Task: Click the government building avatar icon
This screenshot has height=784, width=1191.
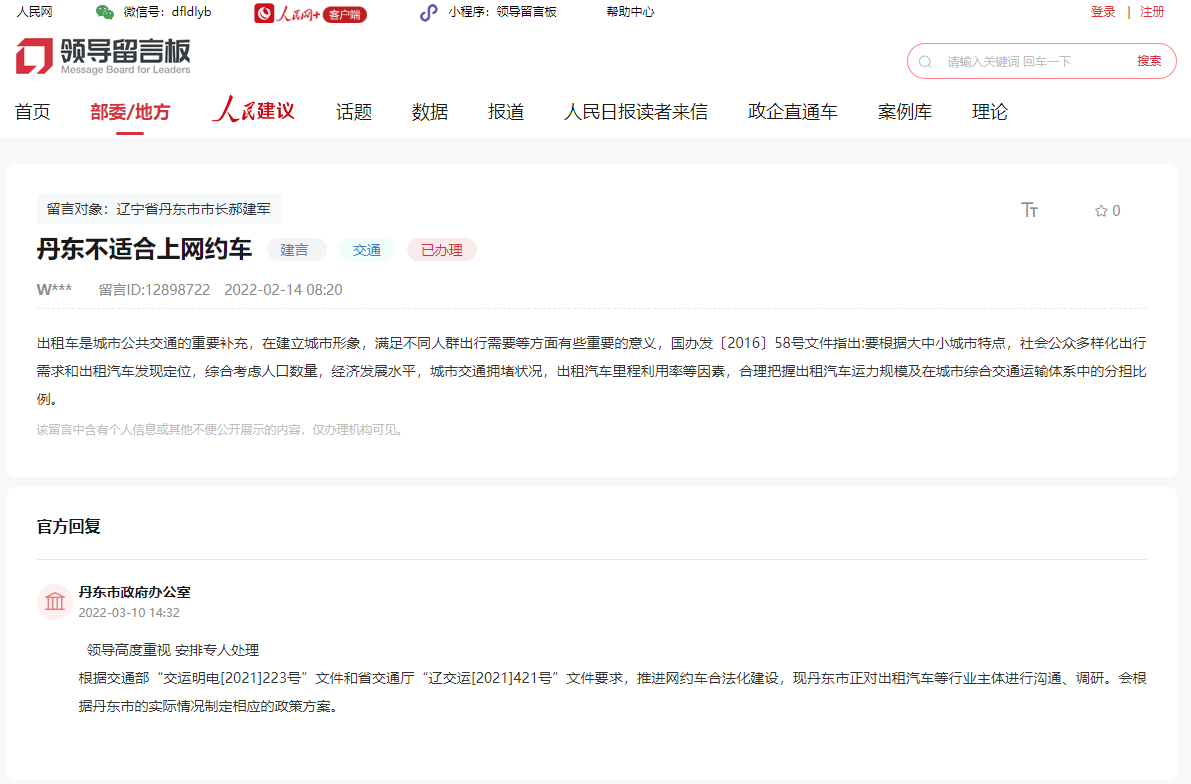Action: (x=55, y=602)
